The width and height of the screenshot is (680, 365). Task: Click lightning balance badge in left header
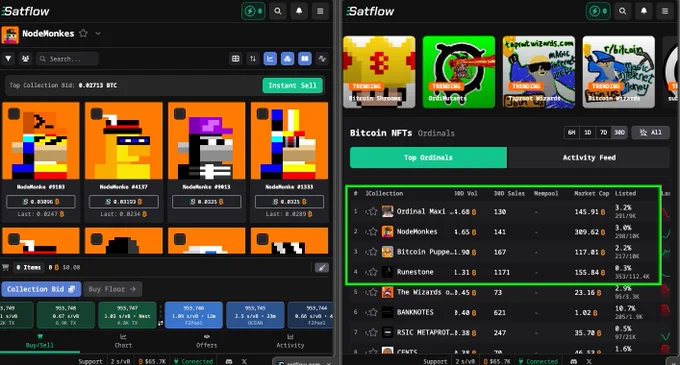pos(253,11)
